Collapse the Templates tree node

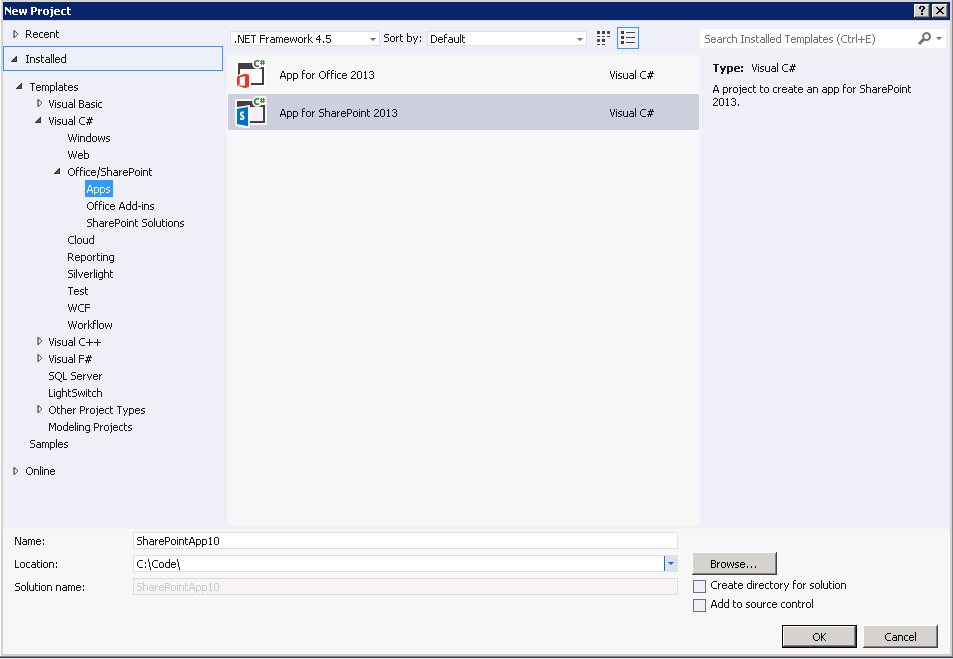19,86
